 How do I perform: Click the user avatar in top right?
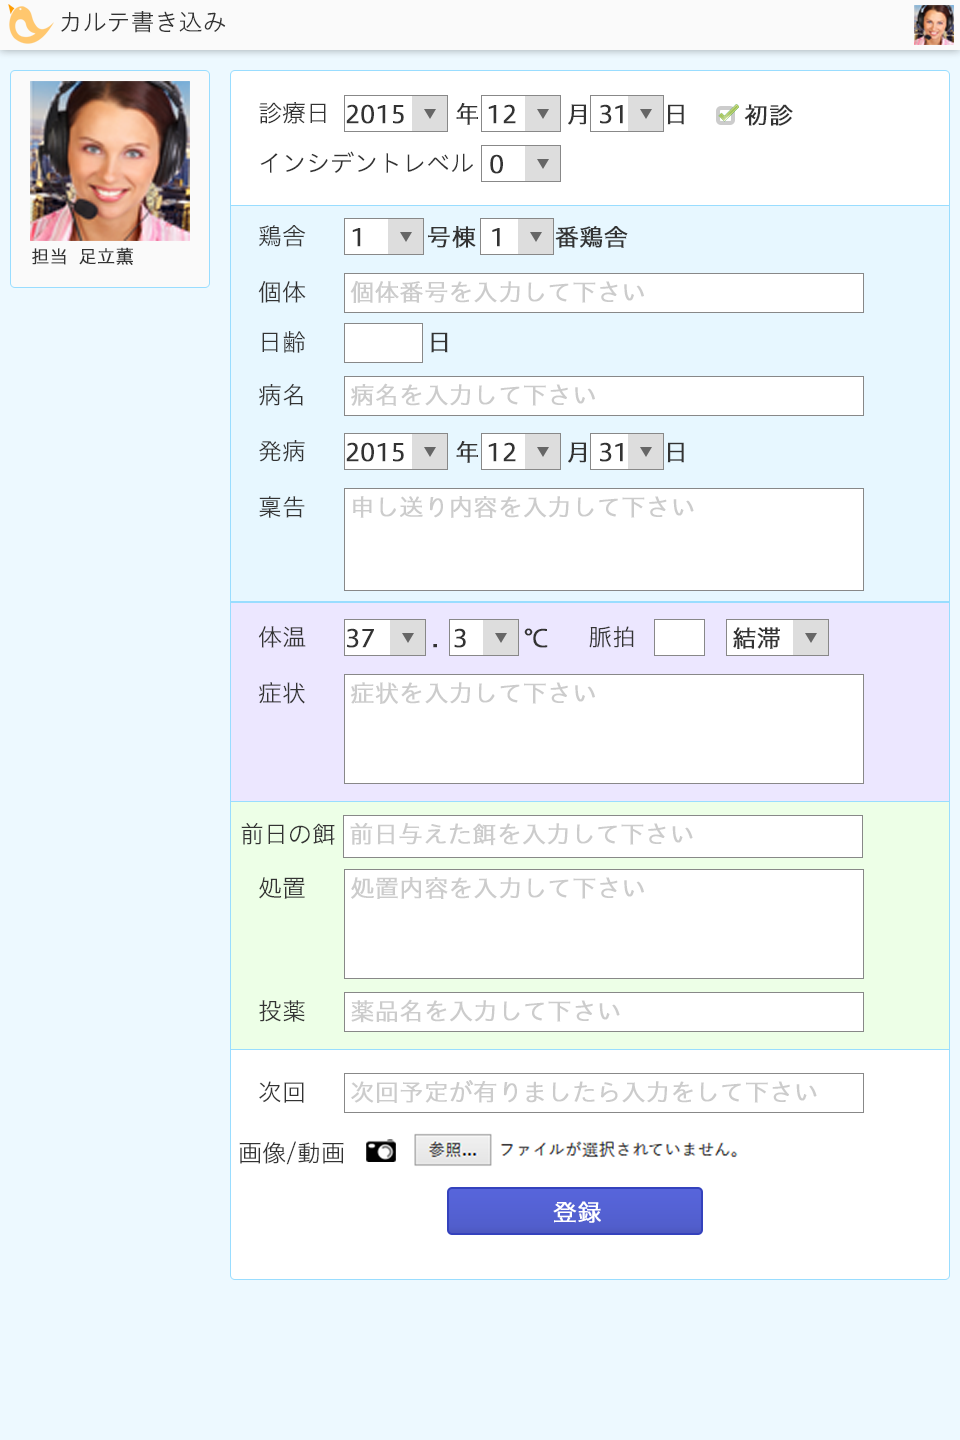coord(933,25)
